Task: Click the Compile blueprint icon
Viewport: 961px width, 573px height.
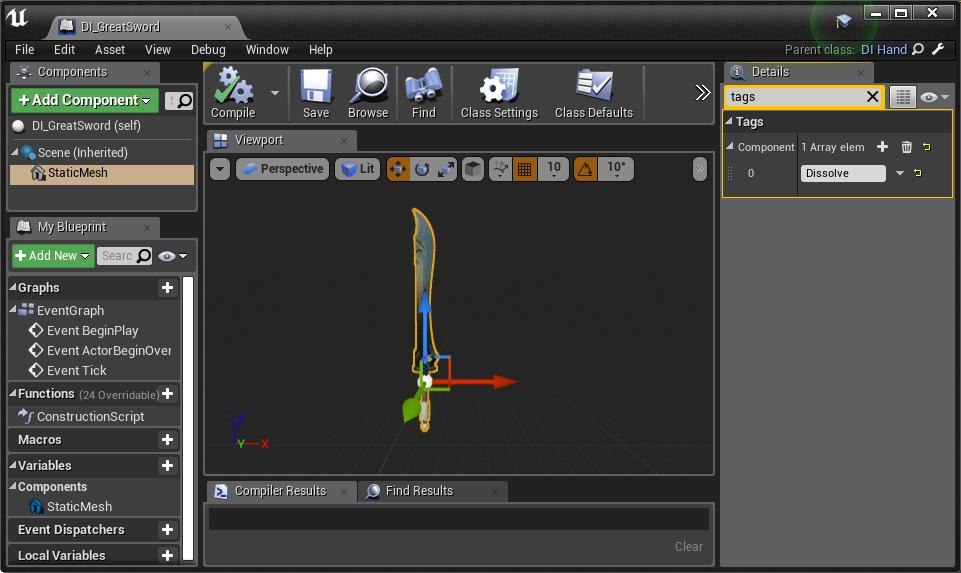Action: 233,89
